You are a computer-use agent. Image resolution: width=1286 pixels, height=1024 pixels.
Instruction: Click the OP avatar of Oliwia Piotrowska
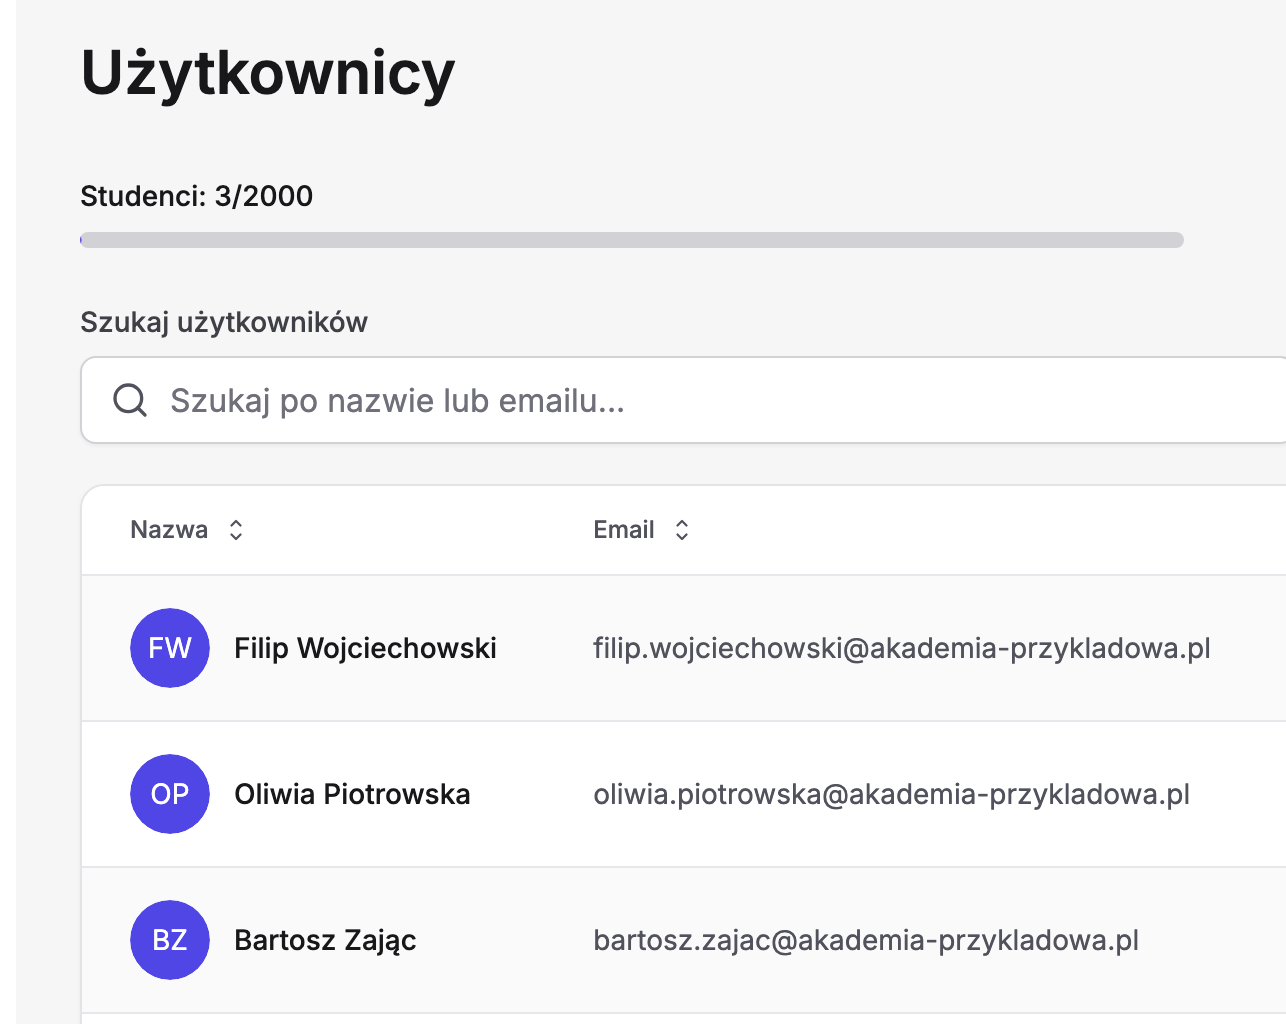(x=170, y=794)
